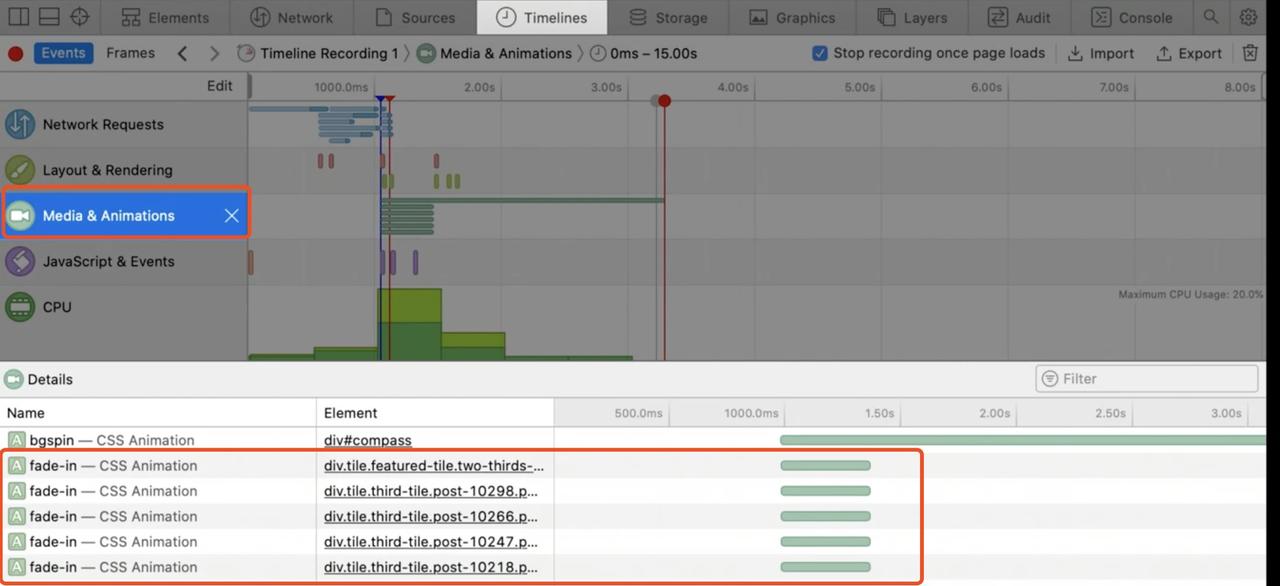Export the timeline recording
Image resolution: width=1280 pixels, height=586 pixels.
(1189, 54)
